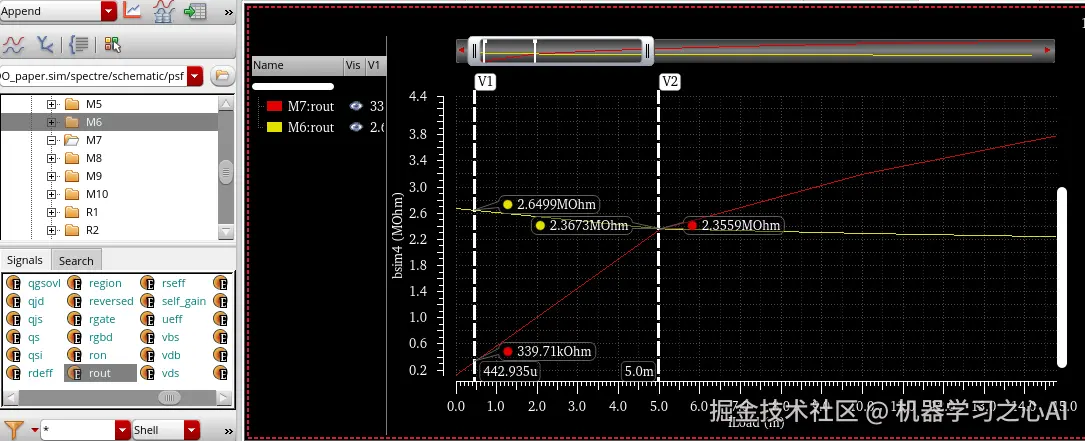
Task: Expand the M10 tree node
Action: [51, 194]
